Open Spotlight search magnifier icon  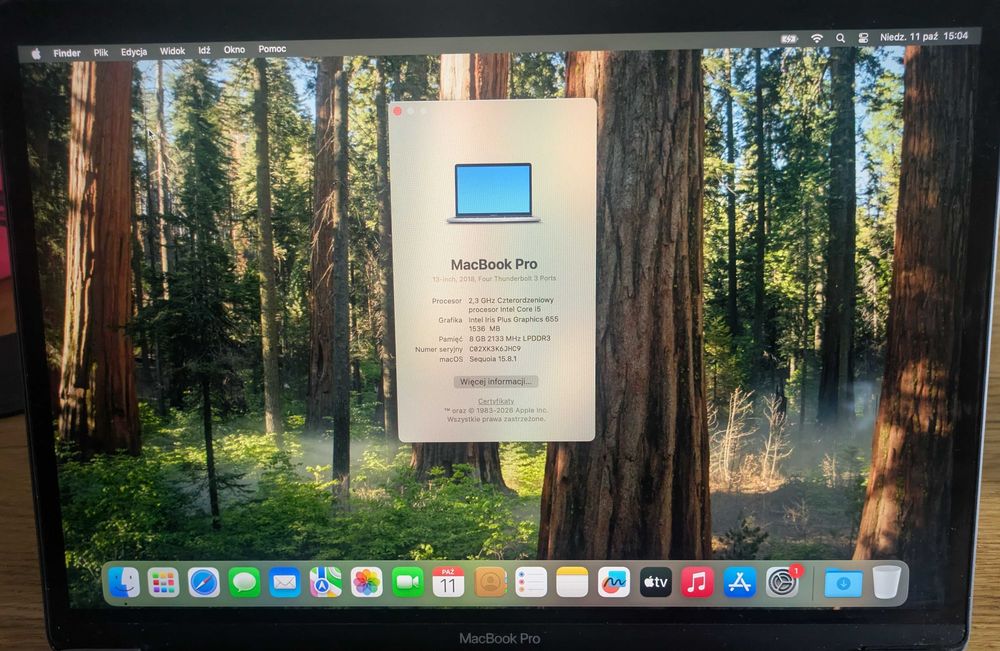841,38
